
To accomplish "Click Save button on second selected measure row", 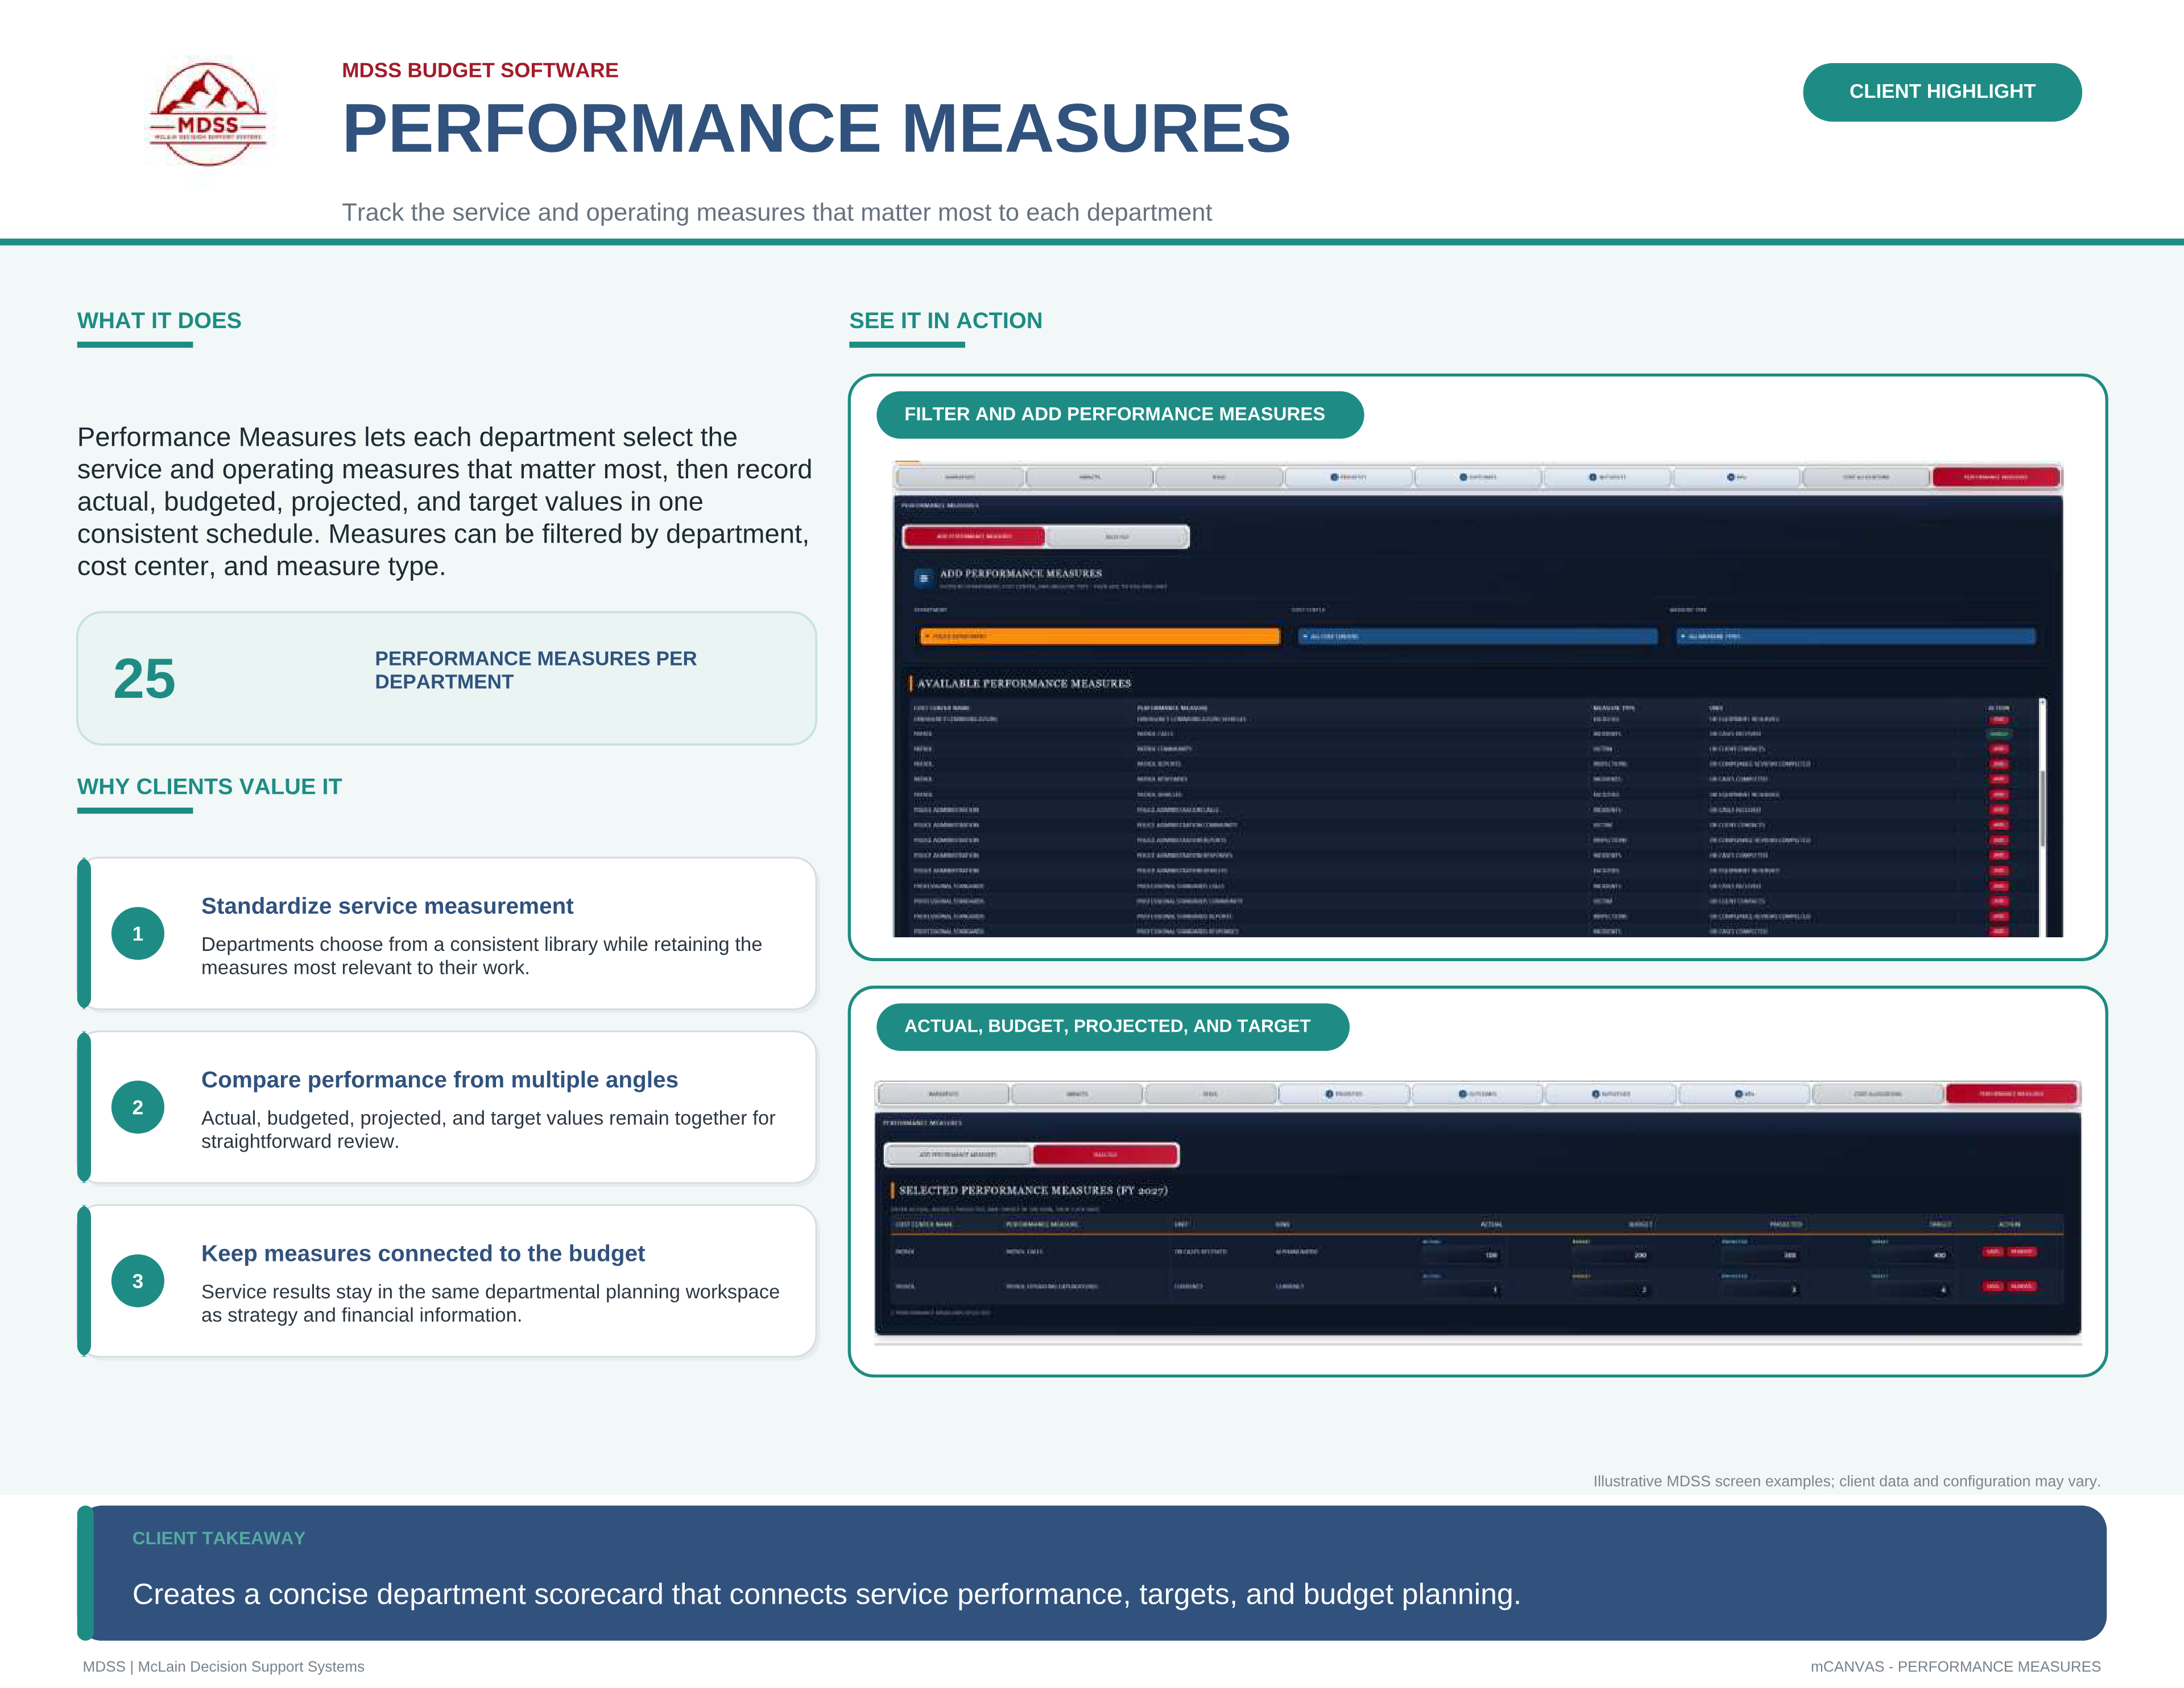I will [x=1993, y=1286].
